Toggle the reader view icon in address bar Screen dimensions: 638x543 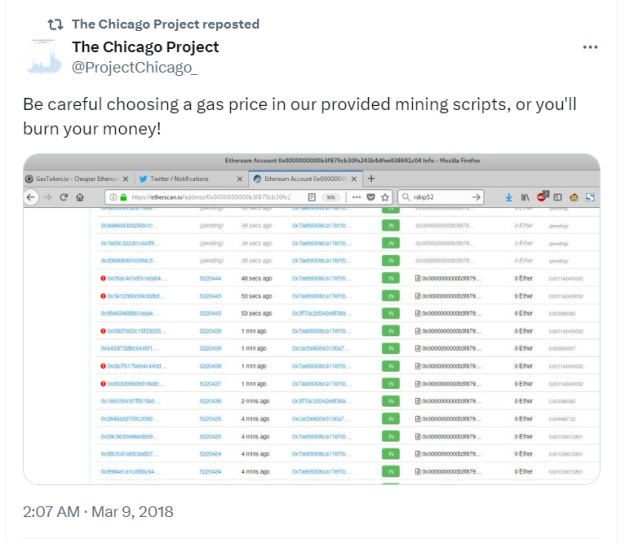point(312,197)
